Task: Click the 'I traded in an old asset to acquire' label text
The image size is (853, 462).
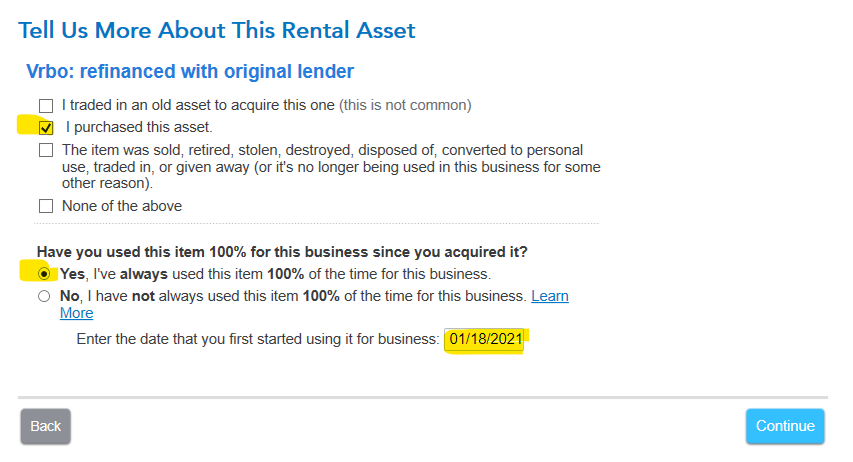Action: click(198, 105)
